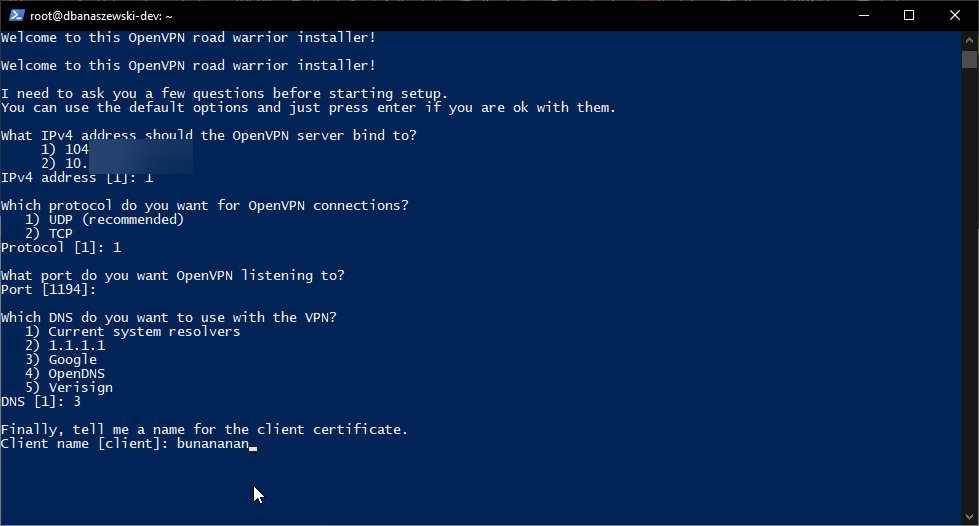Image resolution: width=979 pixels, height=526 pixels.
Task: Click the 1.1.1.1 DNS option
Action: pos(76,345)
